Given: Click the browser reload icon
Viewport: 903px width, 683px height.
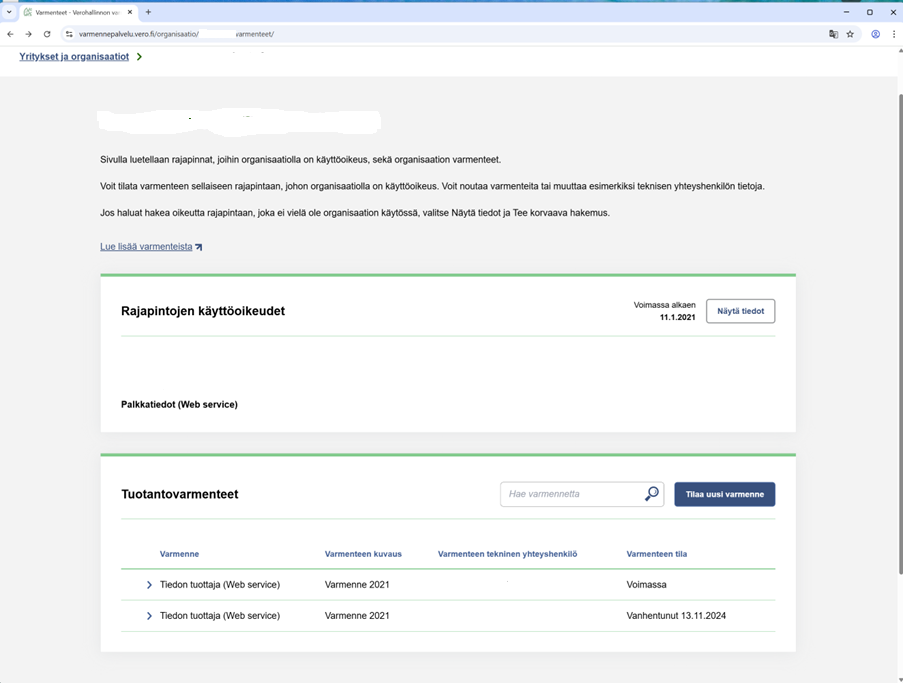Looking at the screenshot, I should pos(47,34).
